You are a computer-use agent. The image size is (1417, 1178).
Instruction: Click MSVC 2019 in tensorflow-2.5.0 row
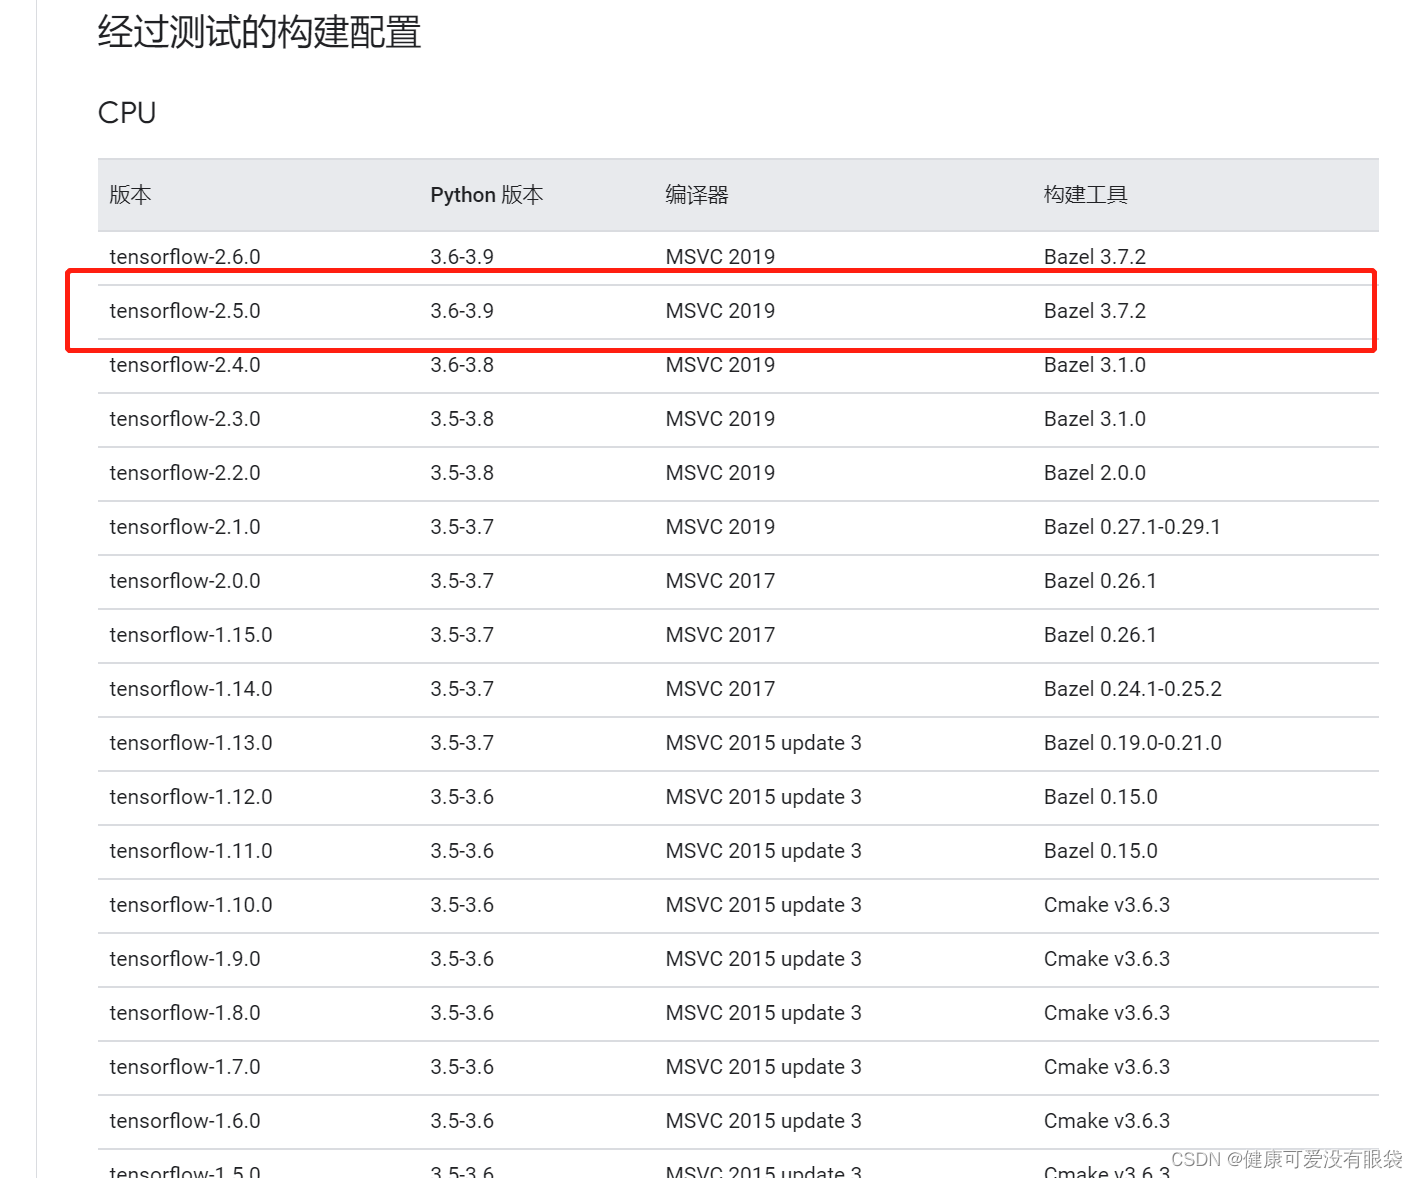pos(720,311)
